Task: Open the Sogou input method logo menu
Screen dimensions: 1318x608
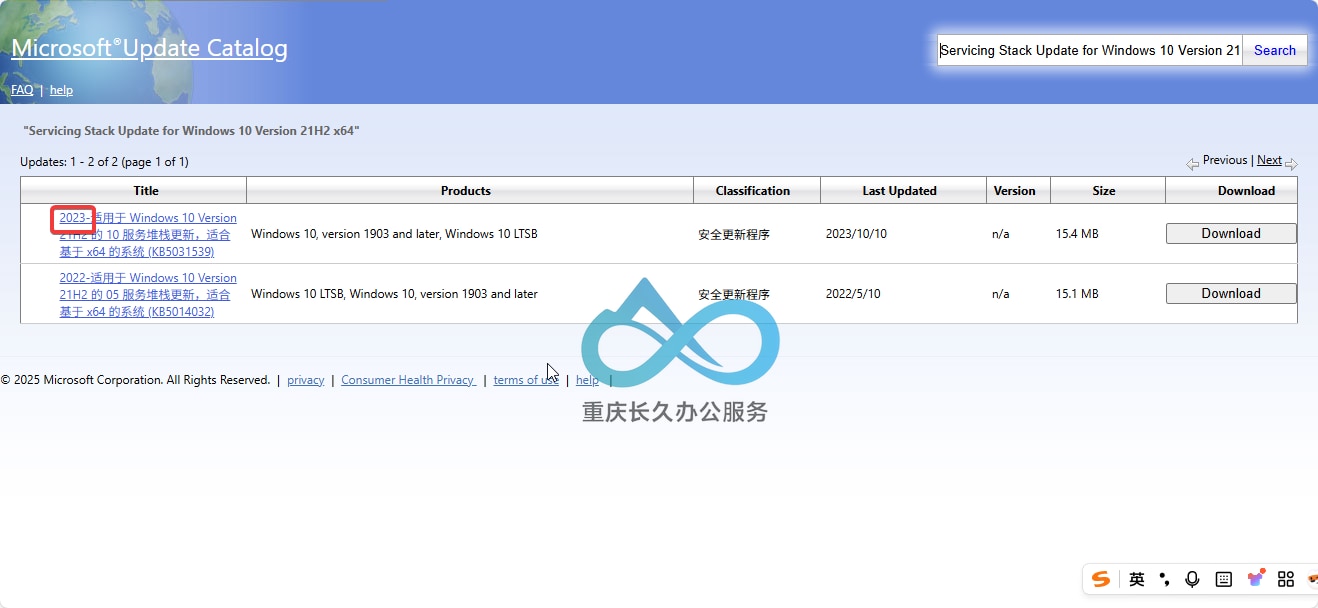Action: 1101,579
